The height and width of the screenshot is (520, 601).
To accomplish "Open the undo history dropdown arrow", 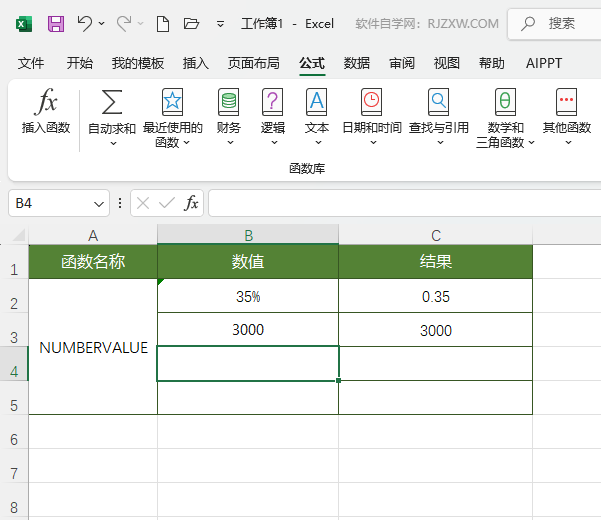I will pyautogui.click(x=102, y=23).
